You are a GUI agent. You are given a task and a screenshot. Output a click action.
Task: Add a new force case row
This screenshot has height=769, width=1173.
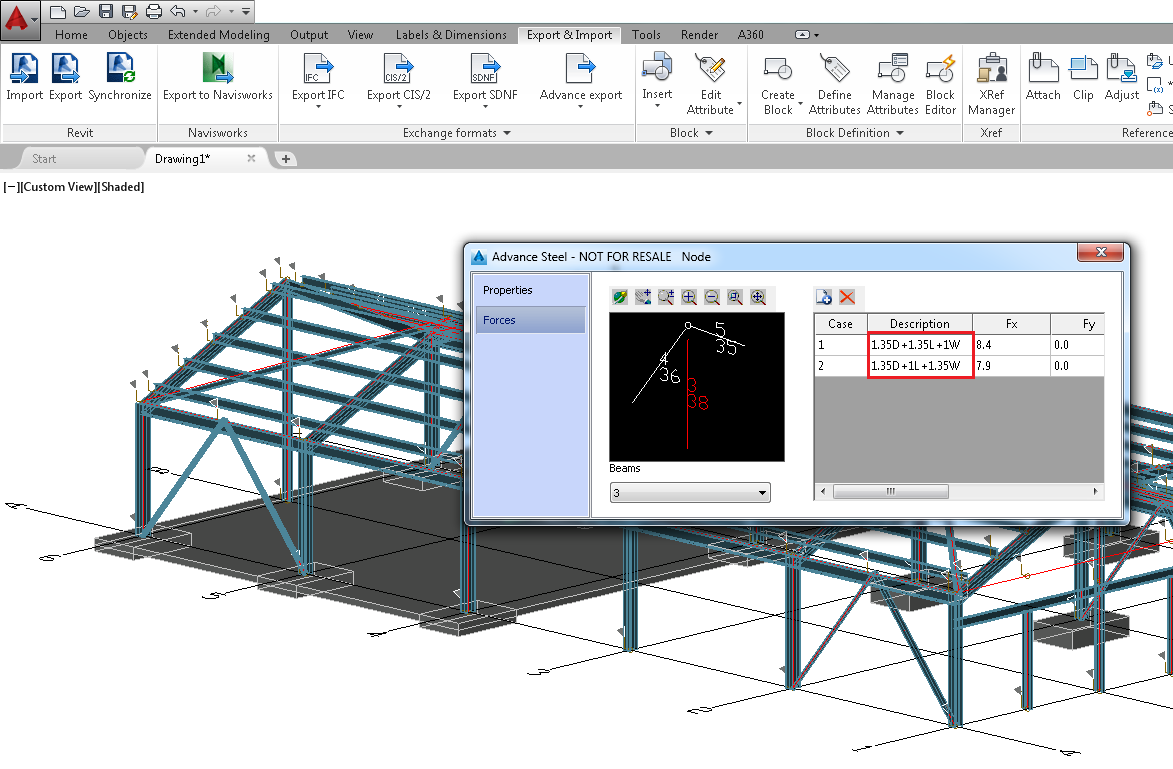824,297
